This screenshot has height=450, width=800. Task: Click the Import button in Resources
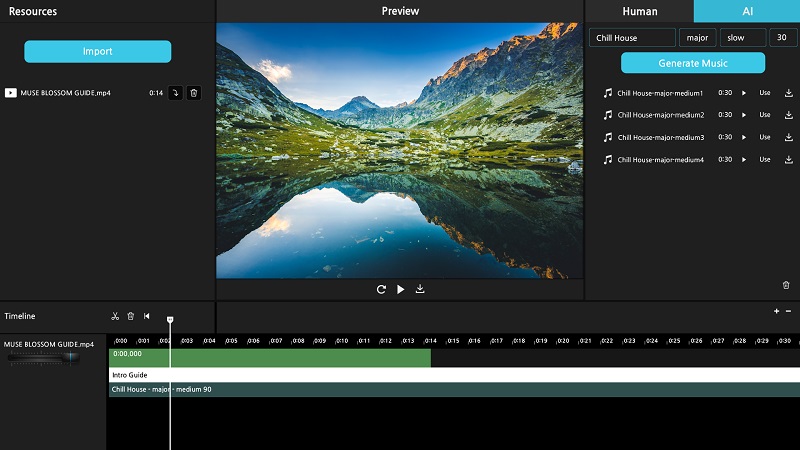pos(98,51)
